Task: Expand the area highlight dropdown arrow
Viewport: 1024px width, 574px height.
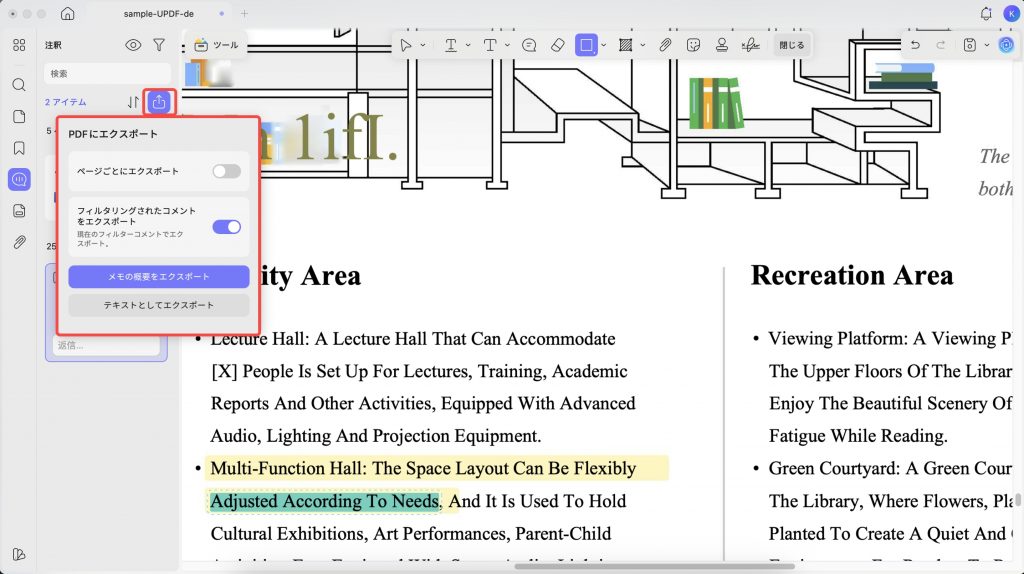Action: pyautogui.click(x=643, y=46)
